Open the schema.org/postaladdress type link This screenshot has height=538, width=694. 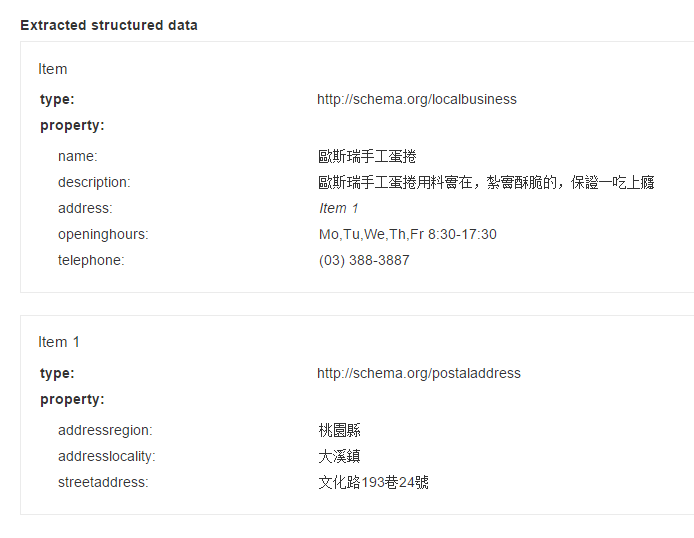tap(418, 373)
